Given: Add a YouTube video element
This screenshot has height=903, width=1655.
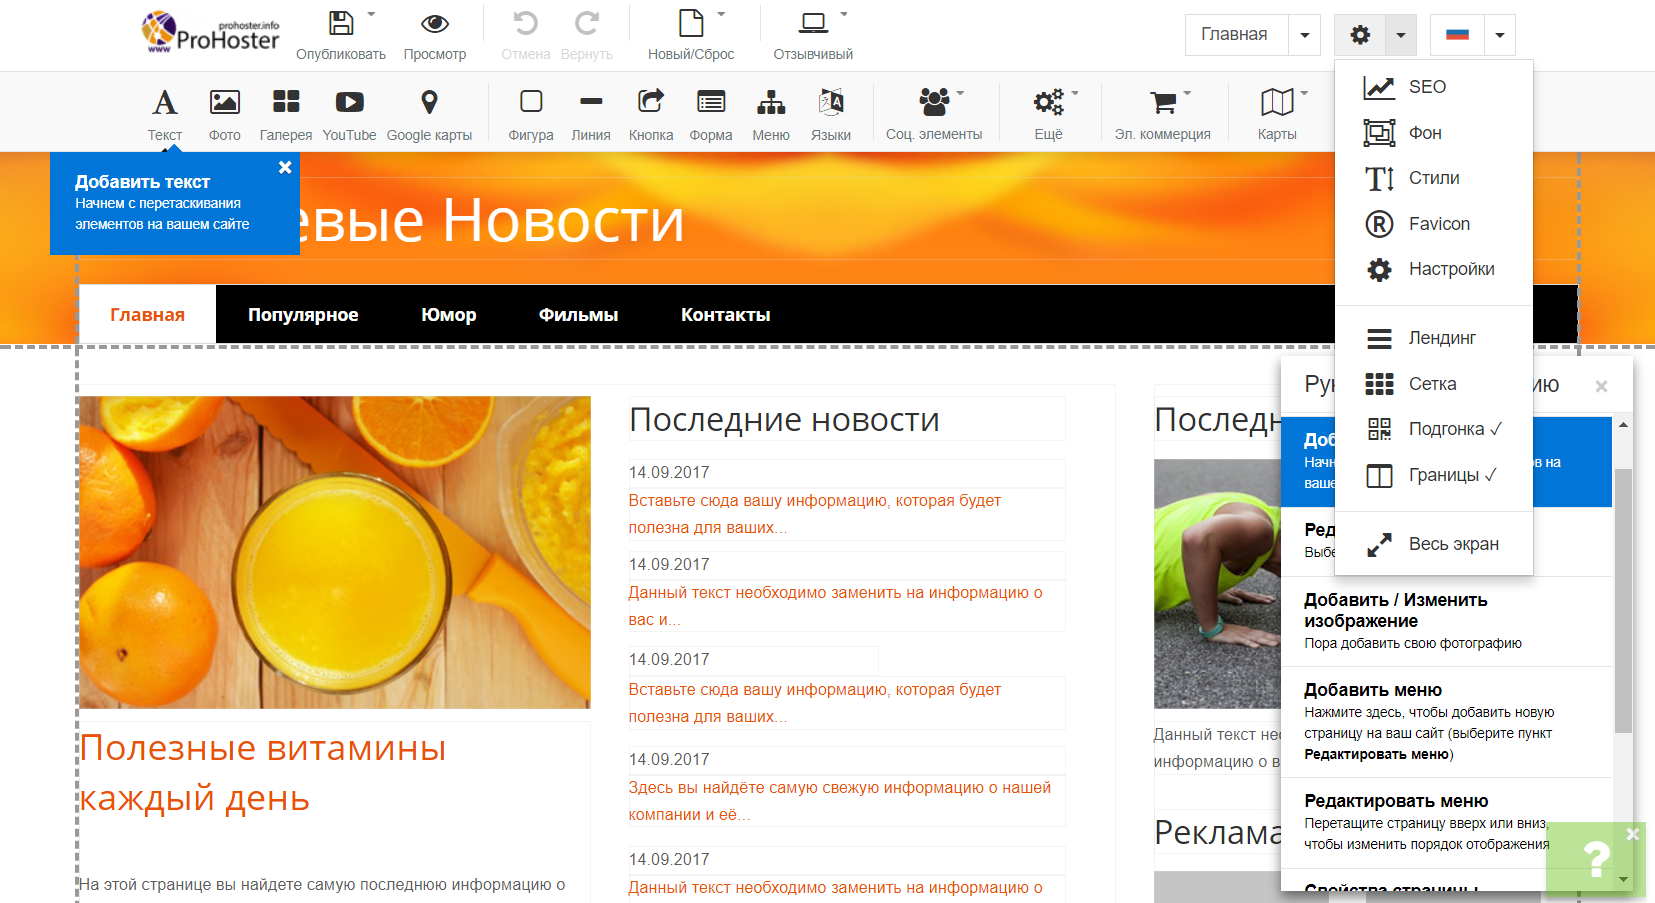Looking at the screenshot, I should click(349, 103).
